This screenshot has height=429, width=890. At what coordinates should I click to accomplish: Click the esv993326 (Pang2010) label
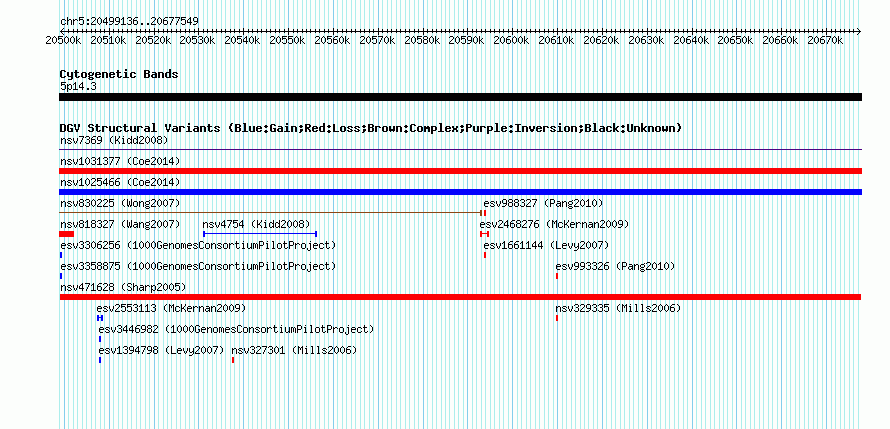coord(615,266)
